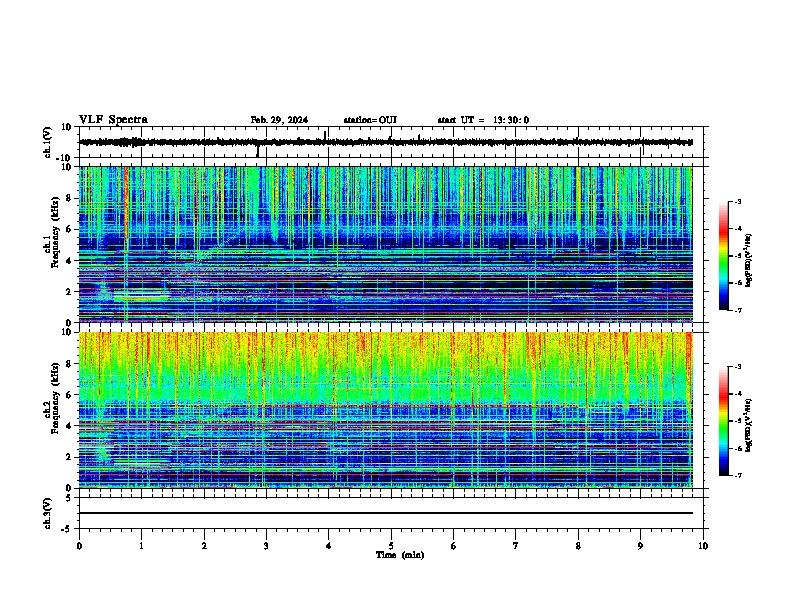Click the time axis tick label '9'
The width and height of the screenshot is (792, 612).
640,546
